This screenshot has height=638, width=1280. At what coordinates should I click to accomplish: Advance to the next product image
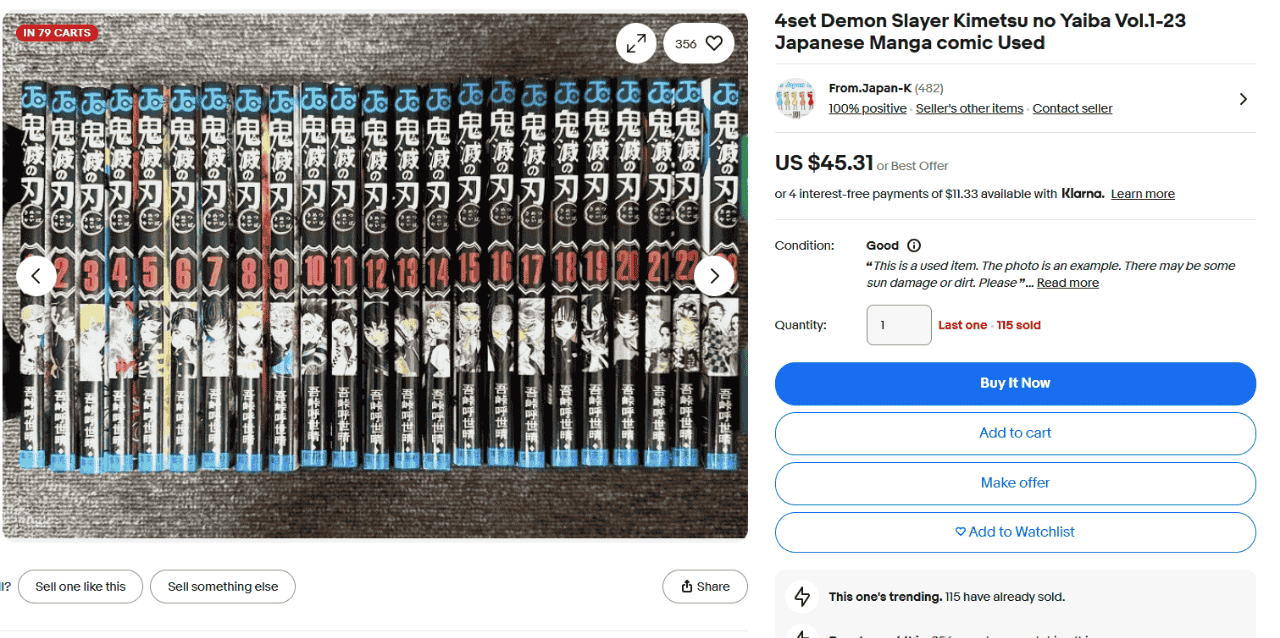pyautogui.click(x=714, y=275)
